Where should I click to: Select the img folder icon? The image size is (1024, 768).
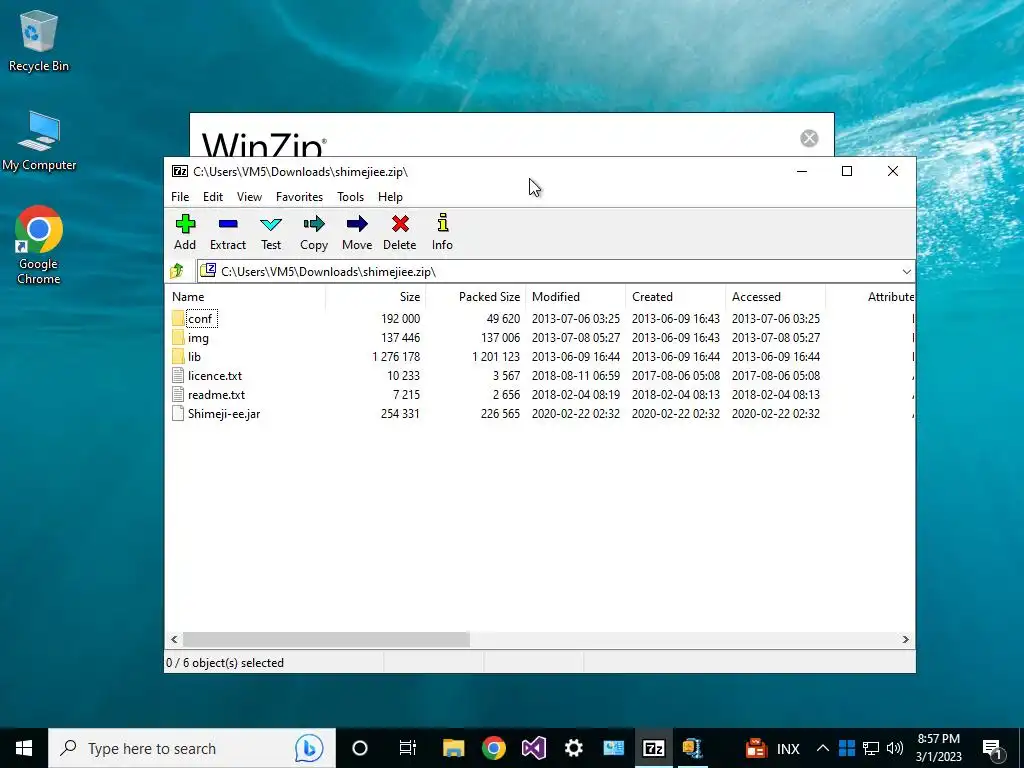click(x=178, y=338)
